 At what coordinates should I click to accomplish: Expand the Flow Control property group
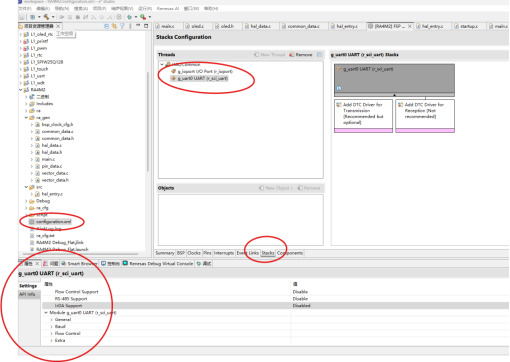[51, 334]
